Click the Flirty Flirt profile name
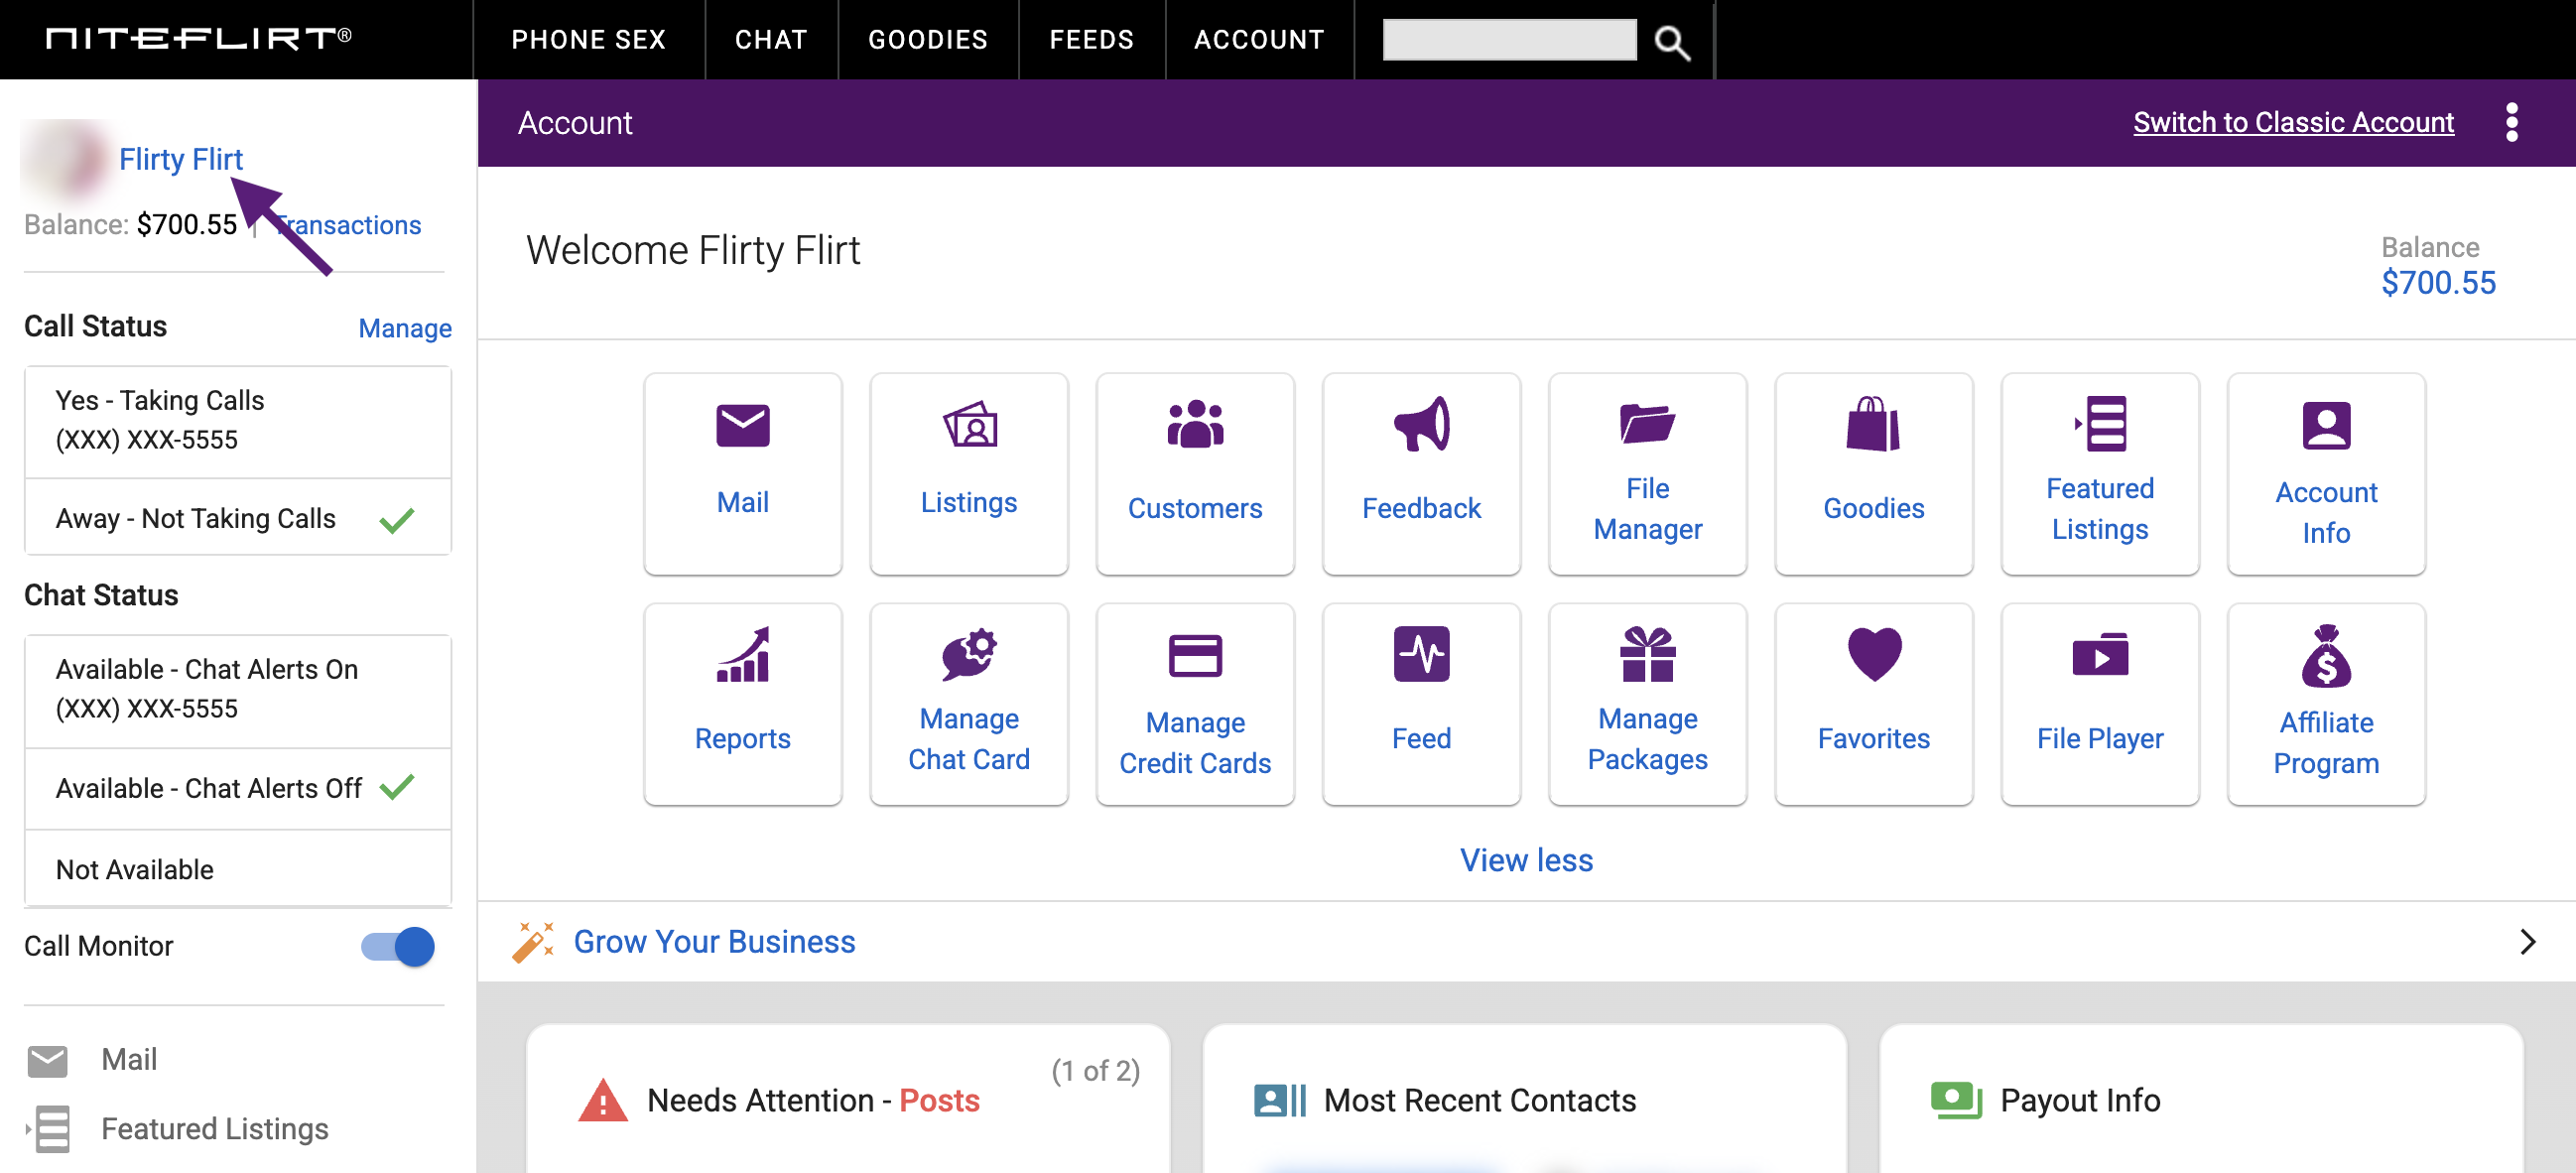This screenshot has width=2576, height=1173. (x=181, y=158)
